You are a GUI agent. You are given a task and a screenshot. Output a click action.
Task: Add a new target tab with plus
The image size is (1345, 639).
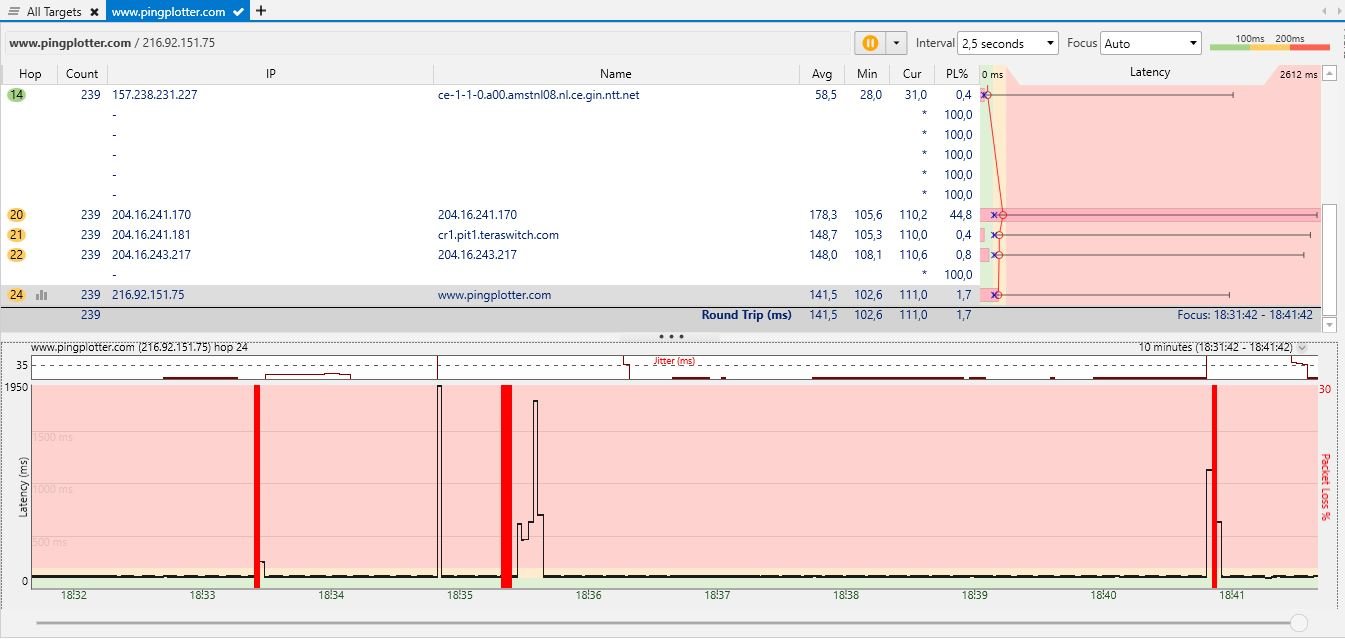tap(261, 11)
